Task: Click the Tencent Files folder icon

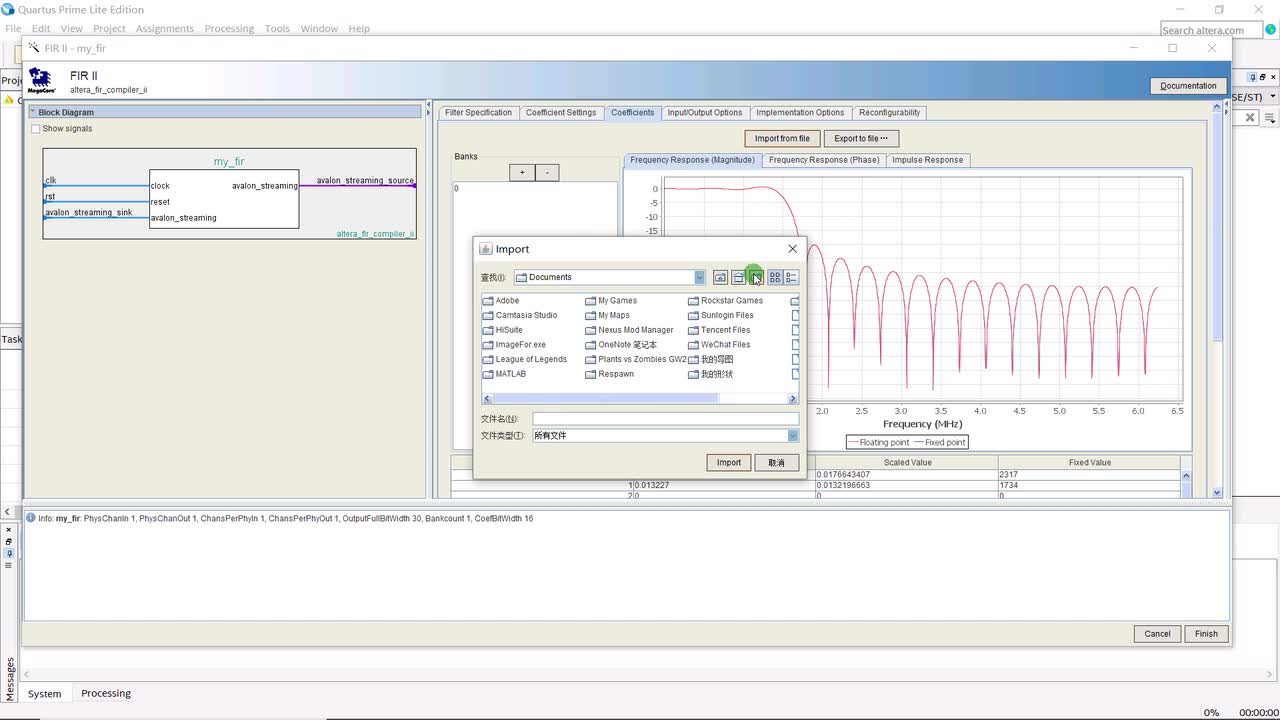Action: 694,330
